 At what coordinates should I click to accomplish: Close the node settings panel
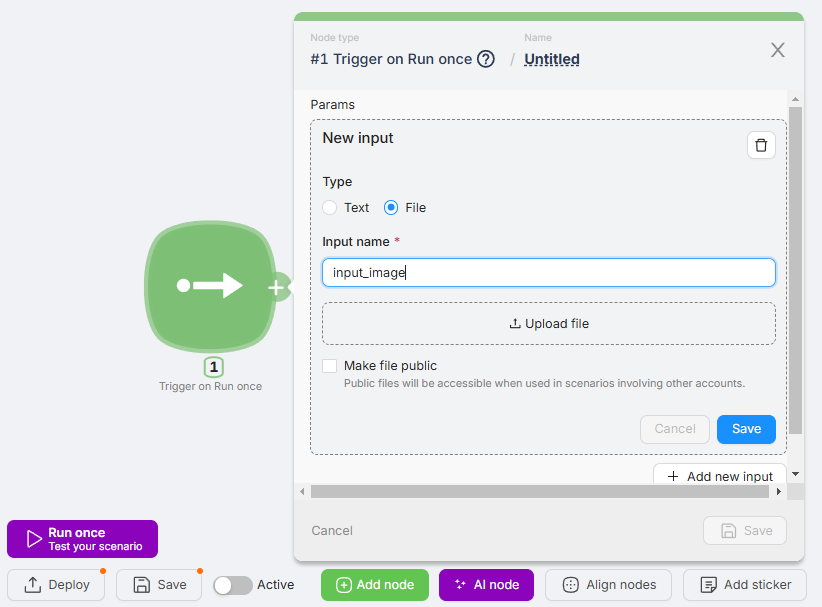777,50
